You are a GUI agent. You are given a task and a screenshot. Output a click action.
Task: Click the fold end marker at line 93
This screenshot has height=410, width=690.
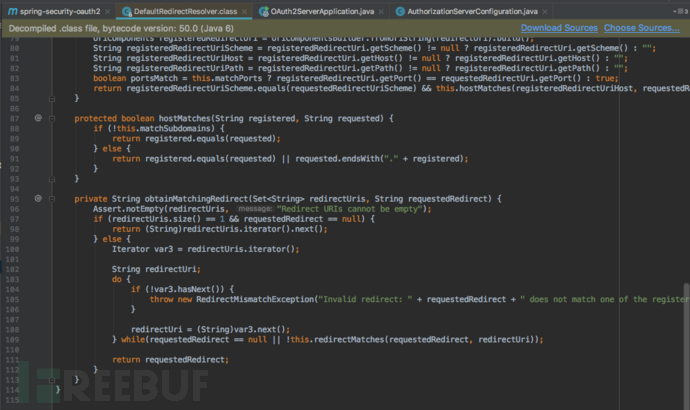pyautogui.click(x=52, y=179)
